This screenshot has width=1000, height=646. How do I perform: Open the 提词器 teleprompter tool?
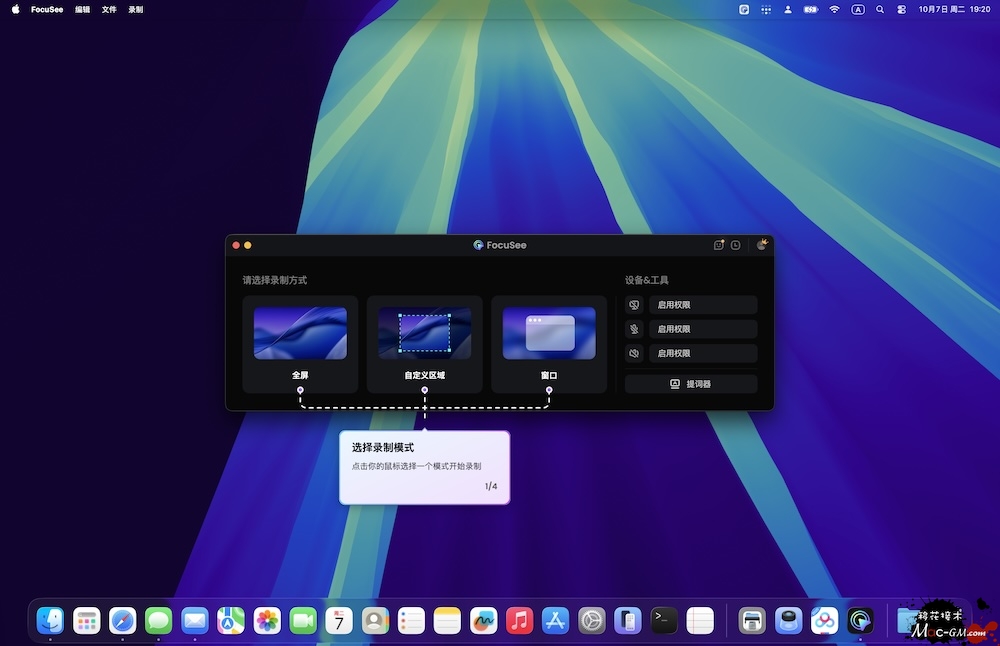690,384
